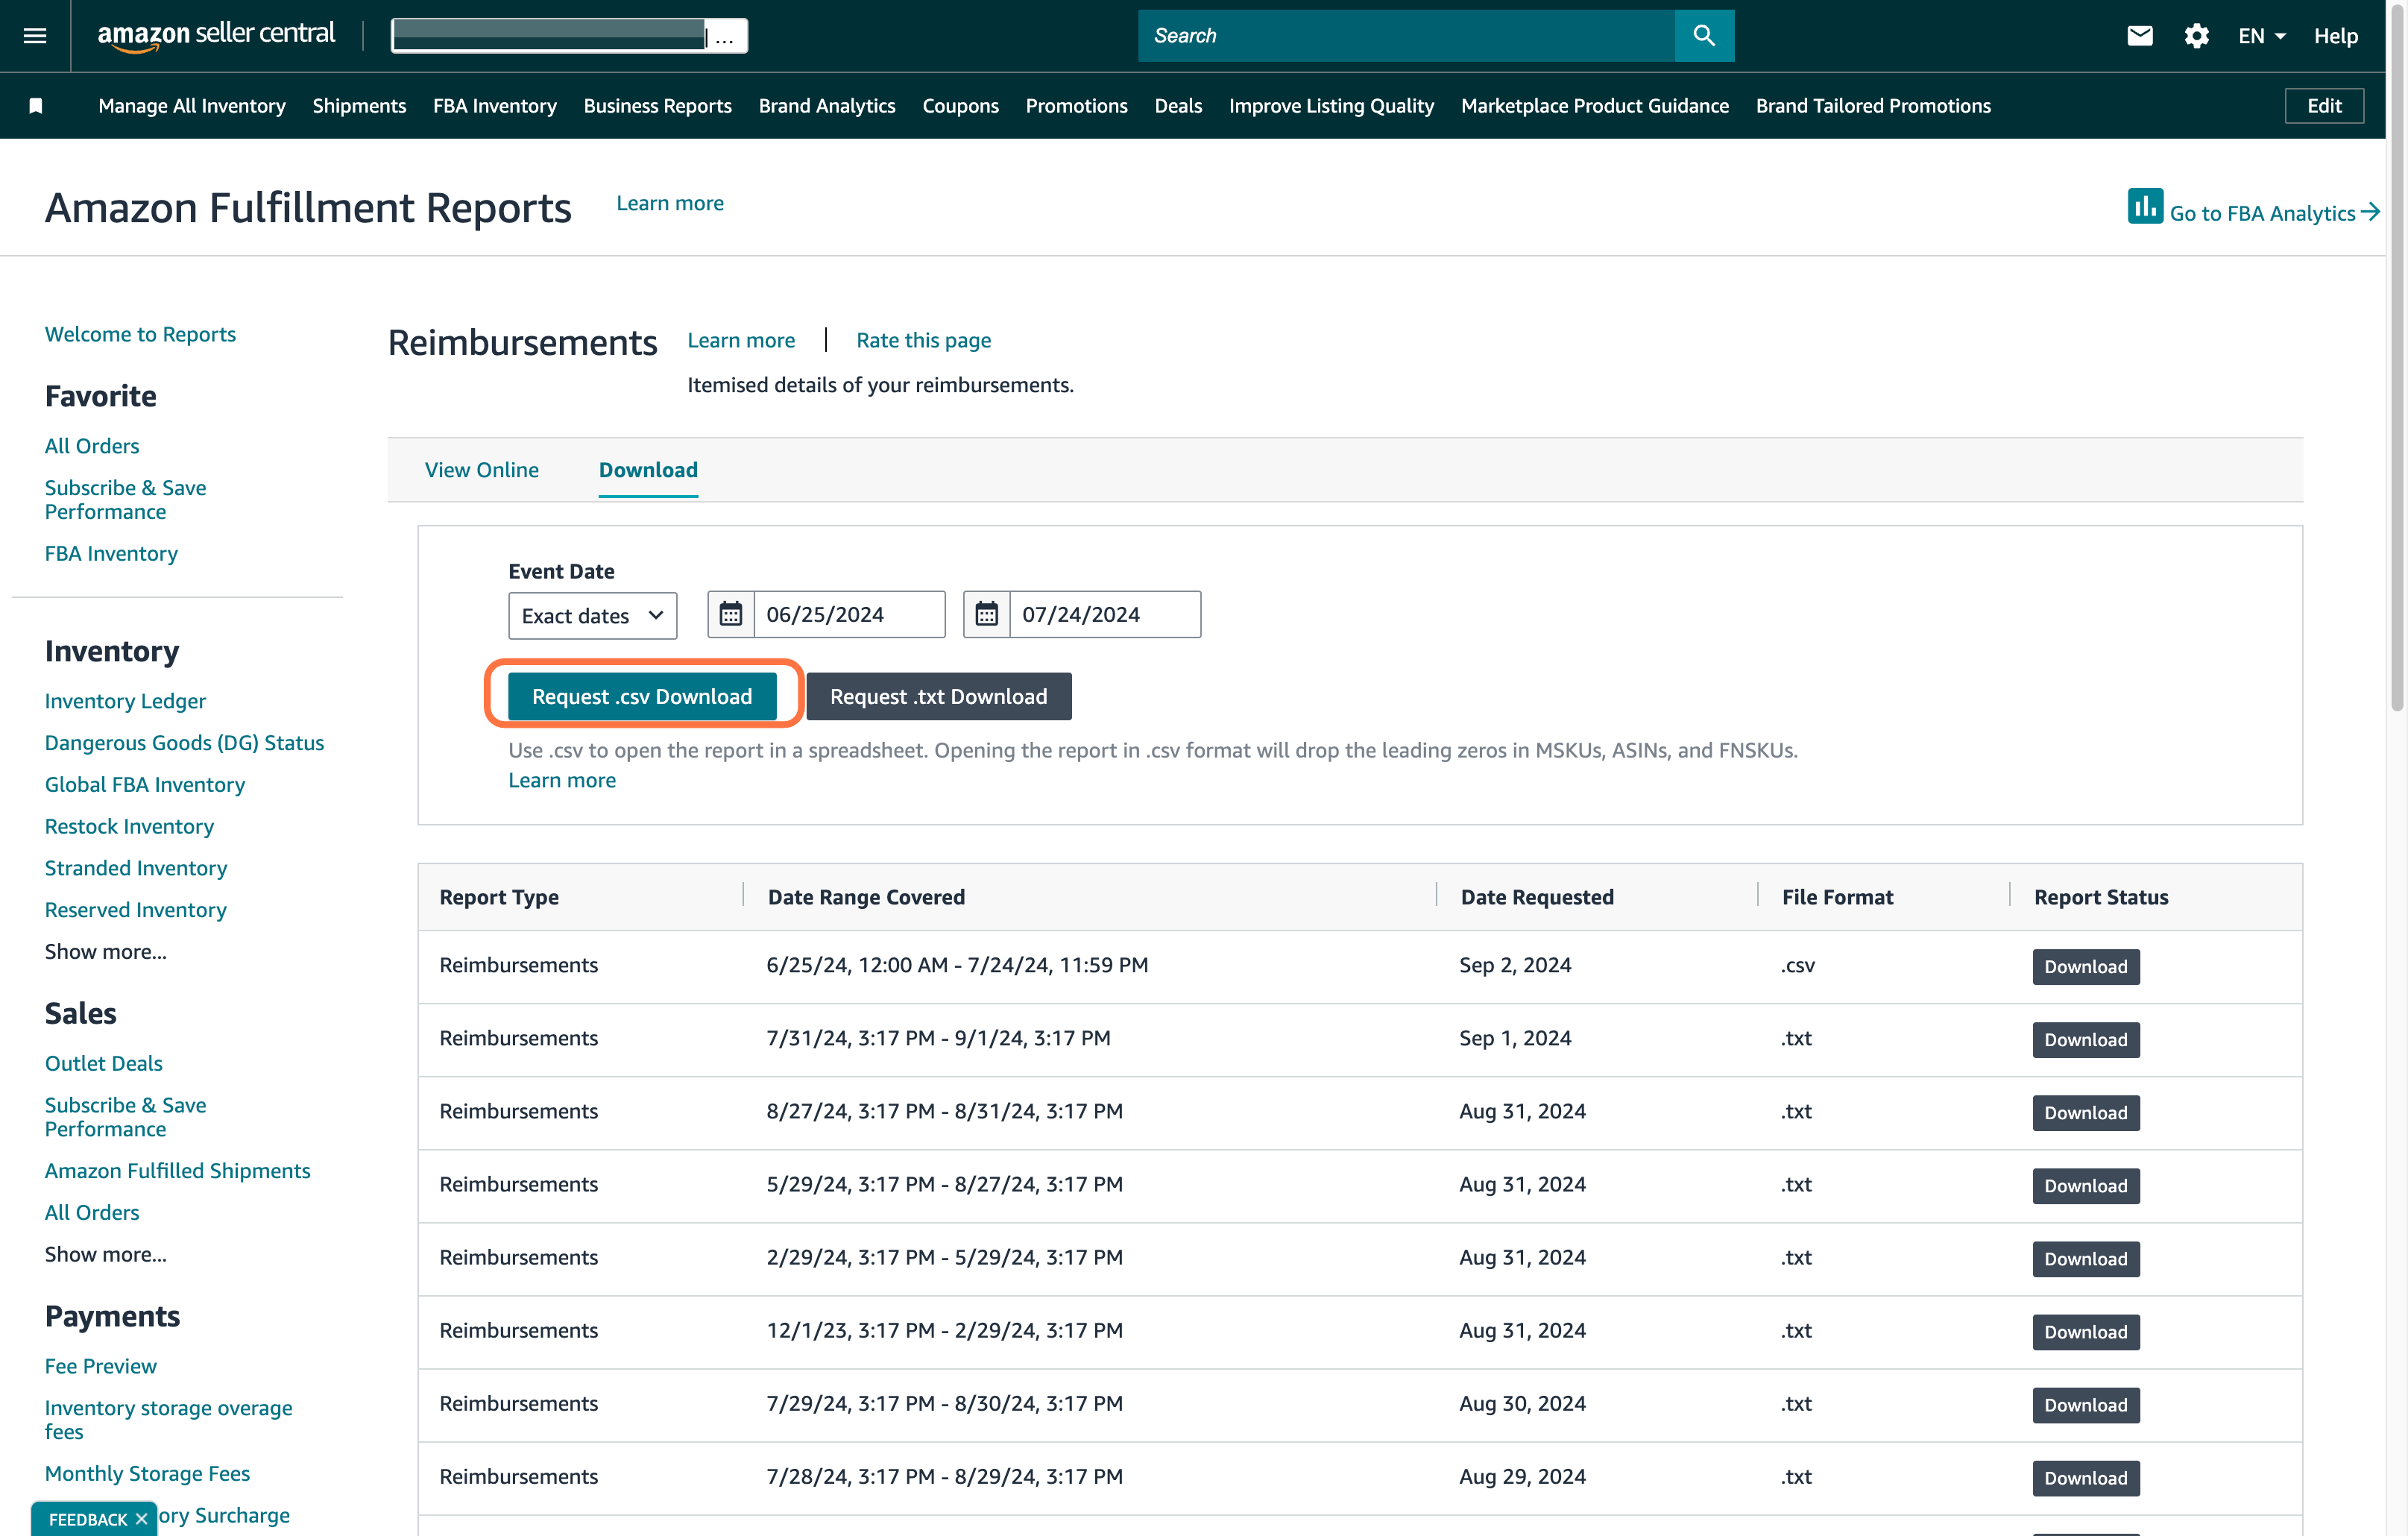
Task: Open the hamburger navigation menu
Action: (x=35, y=36)
